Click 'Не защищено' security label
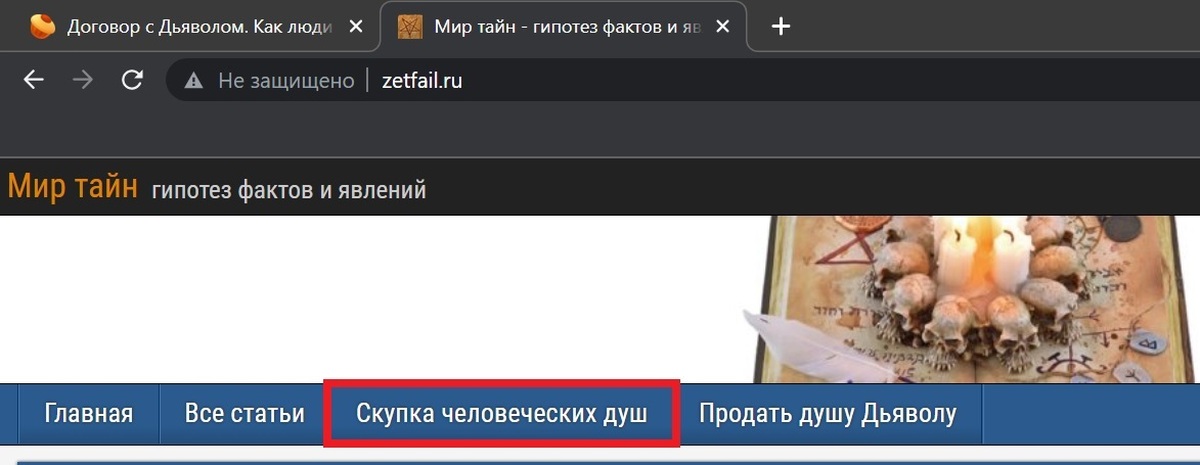Image resolution: width=1200 pixels, height=465 pixels. click(x=286, y=81)
